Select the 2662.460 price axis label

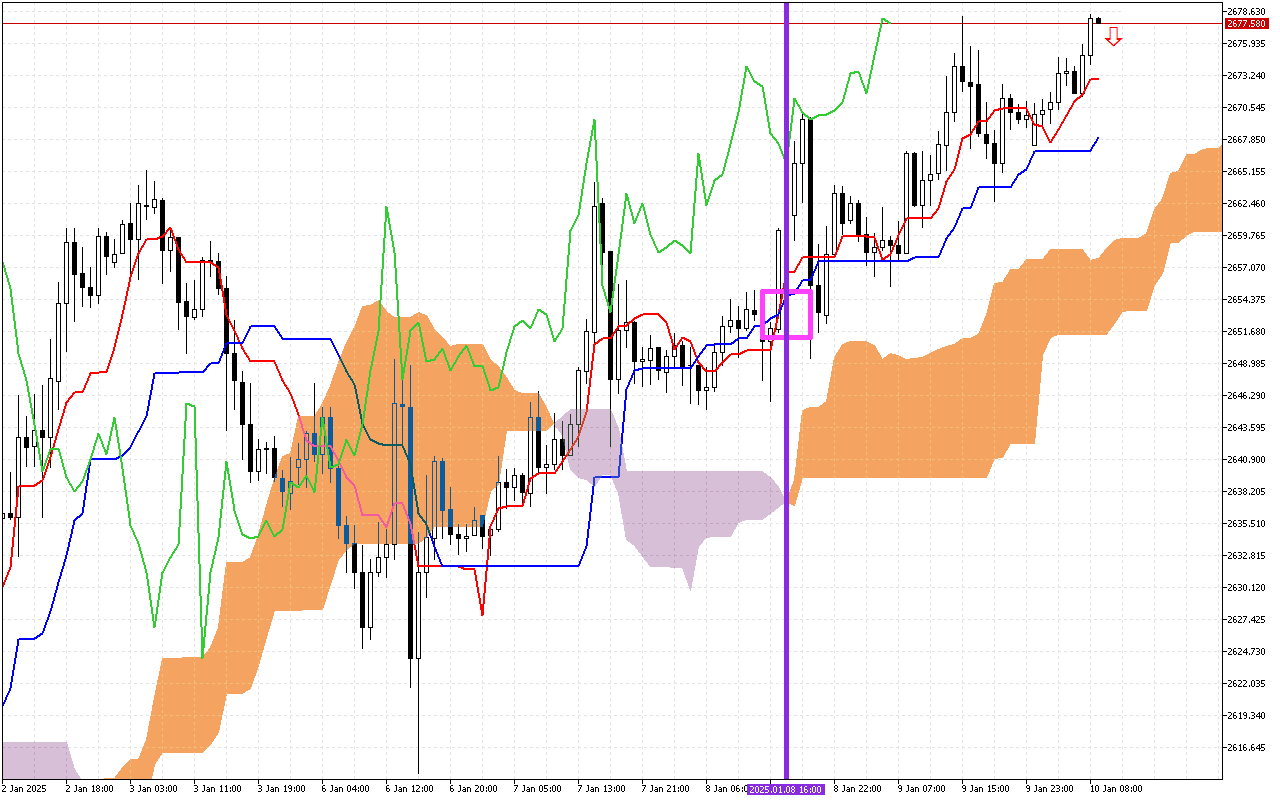[1246, 203]
